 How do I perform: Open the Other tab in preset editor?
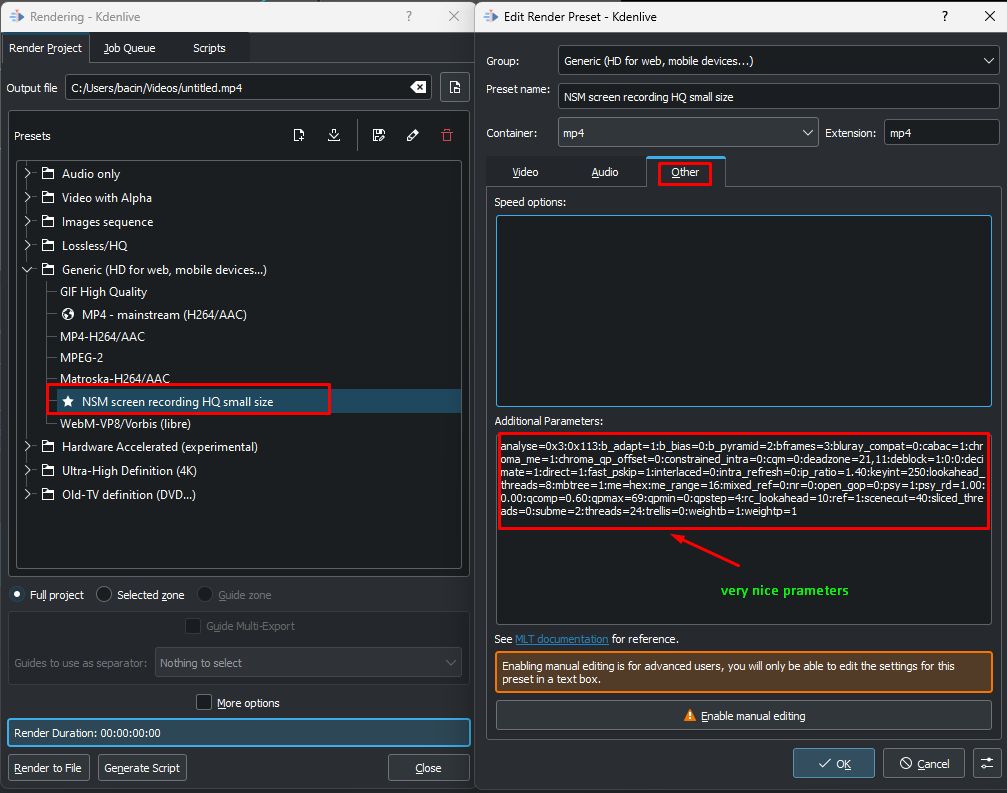(685, 172)
